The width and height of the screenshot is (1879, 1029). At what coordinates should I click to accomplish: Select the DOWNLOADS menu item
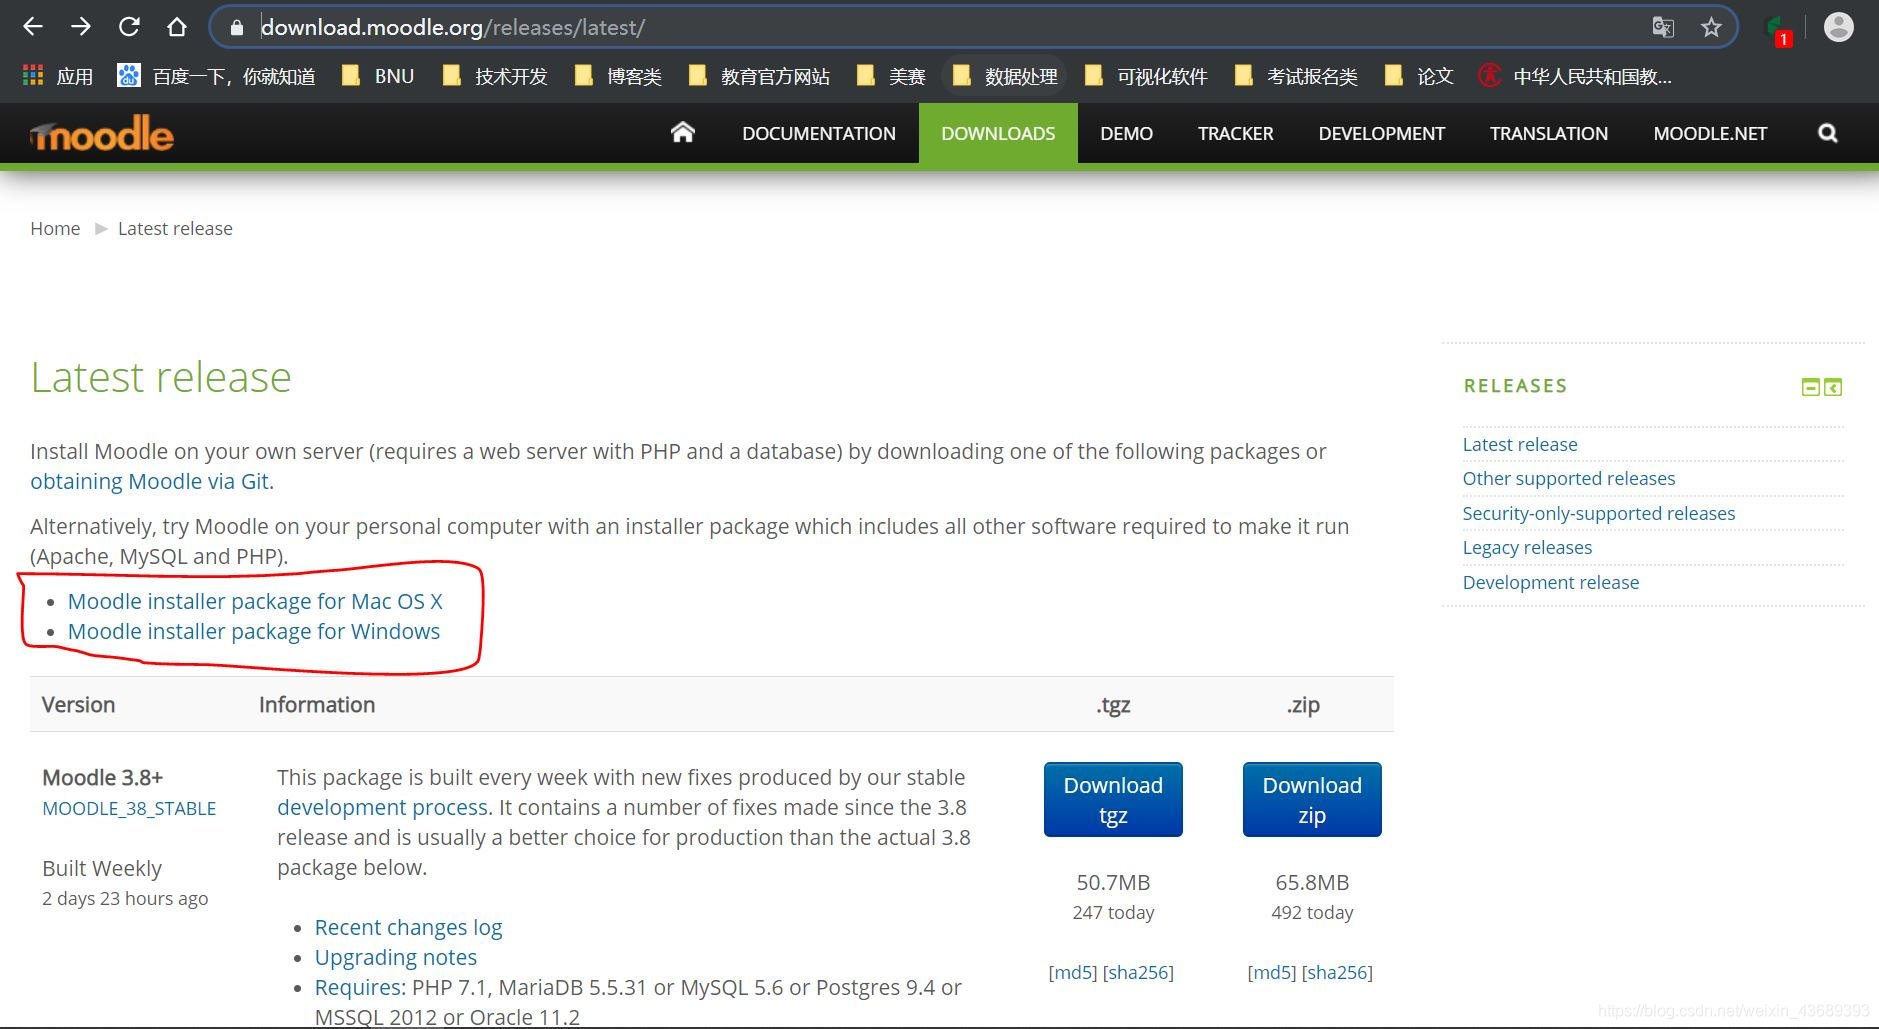pyautogui.click(x=998, y=133)
